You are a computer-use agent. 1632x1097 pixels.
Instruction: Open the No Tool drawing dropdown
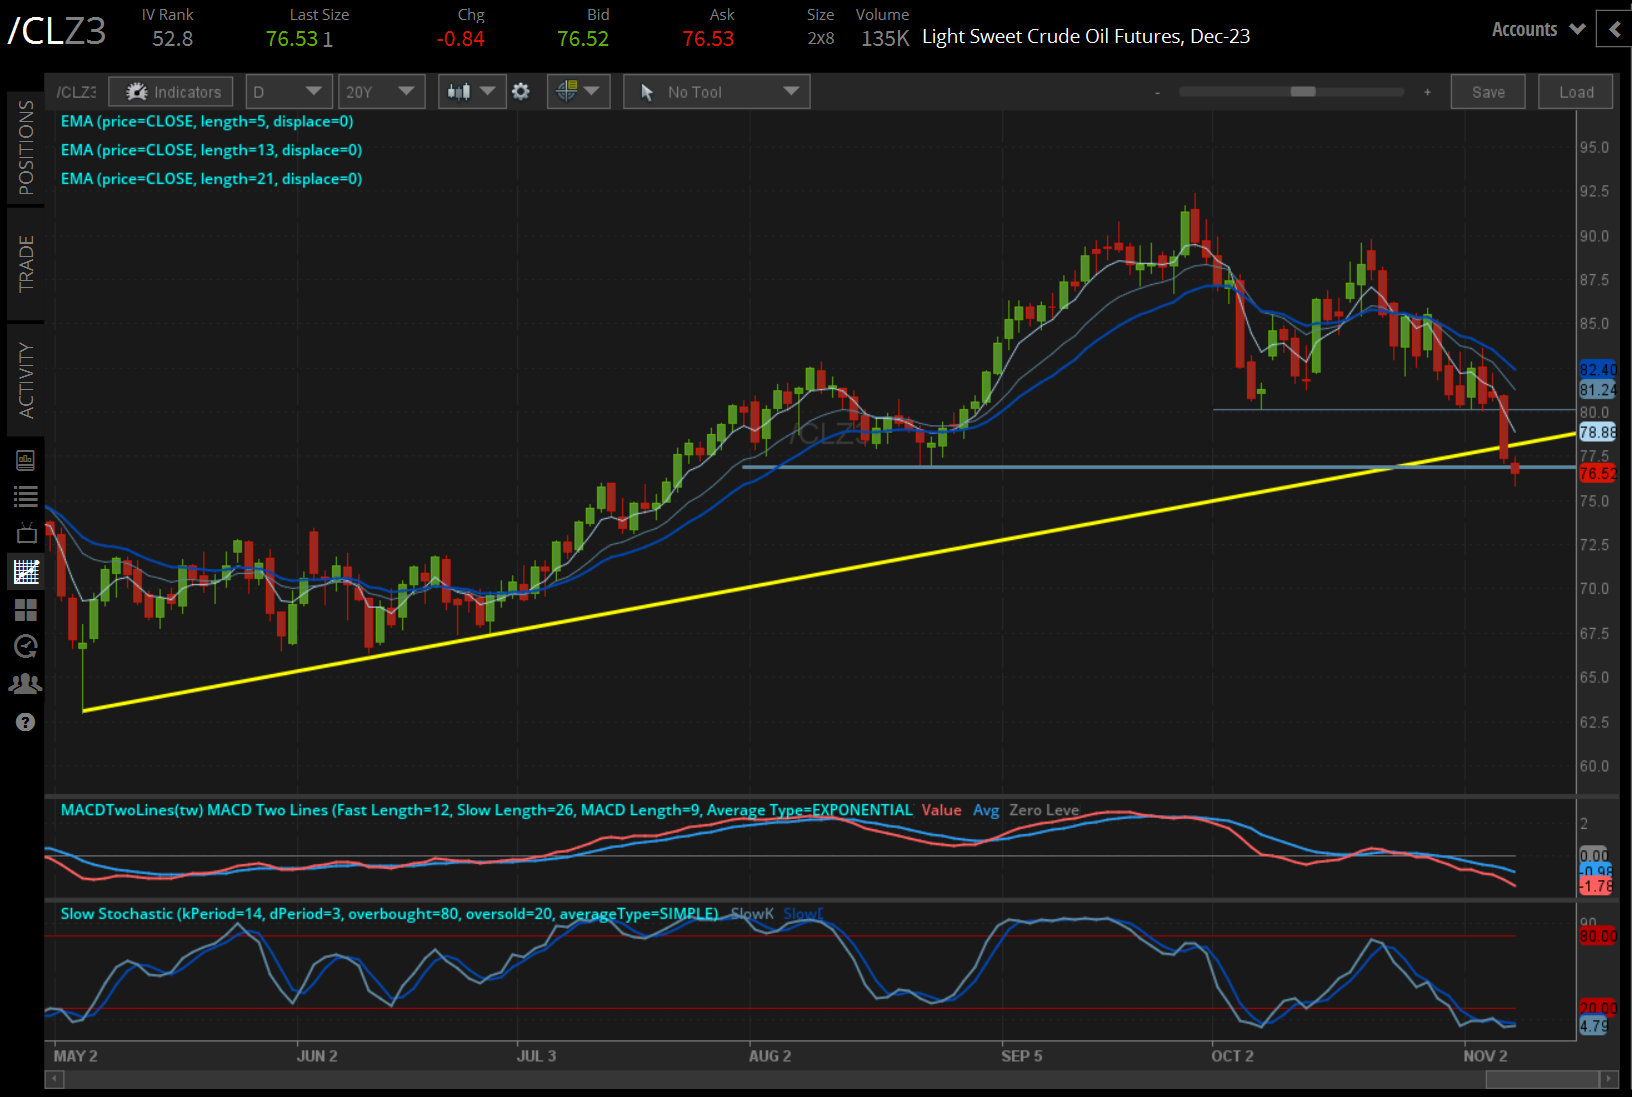tap(716, 91)
